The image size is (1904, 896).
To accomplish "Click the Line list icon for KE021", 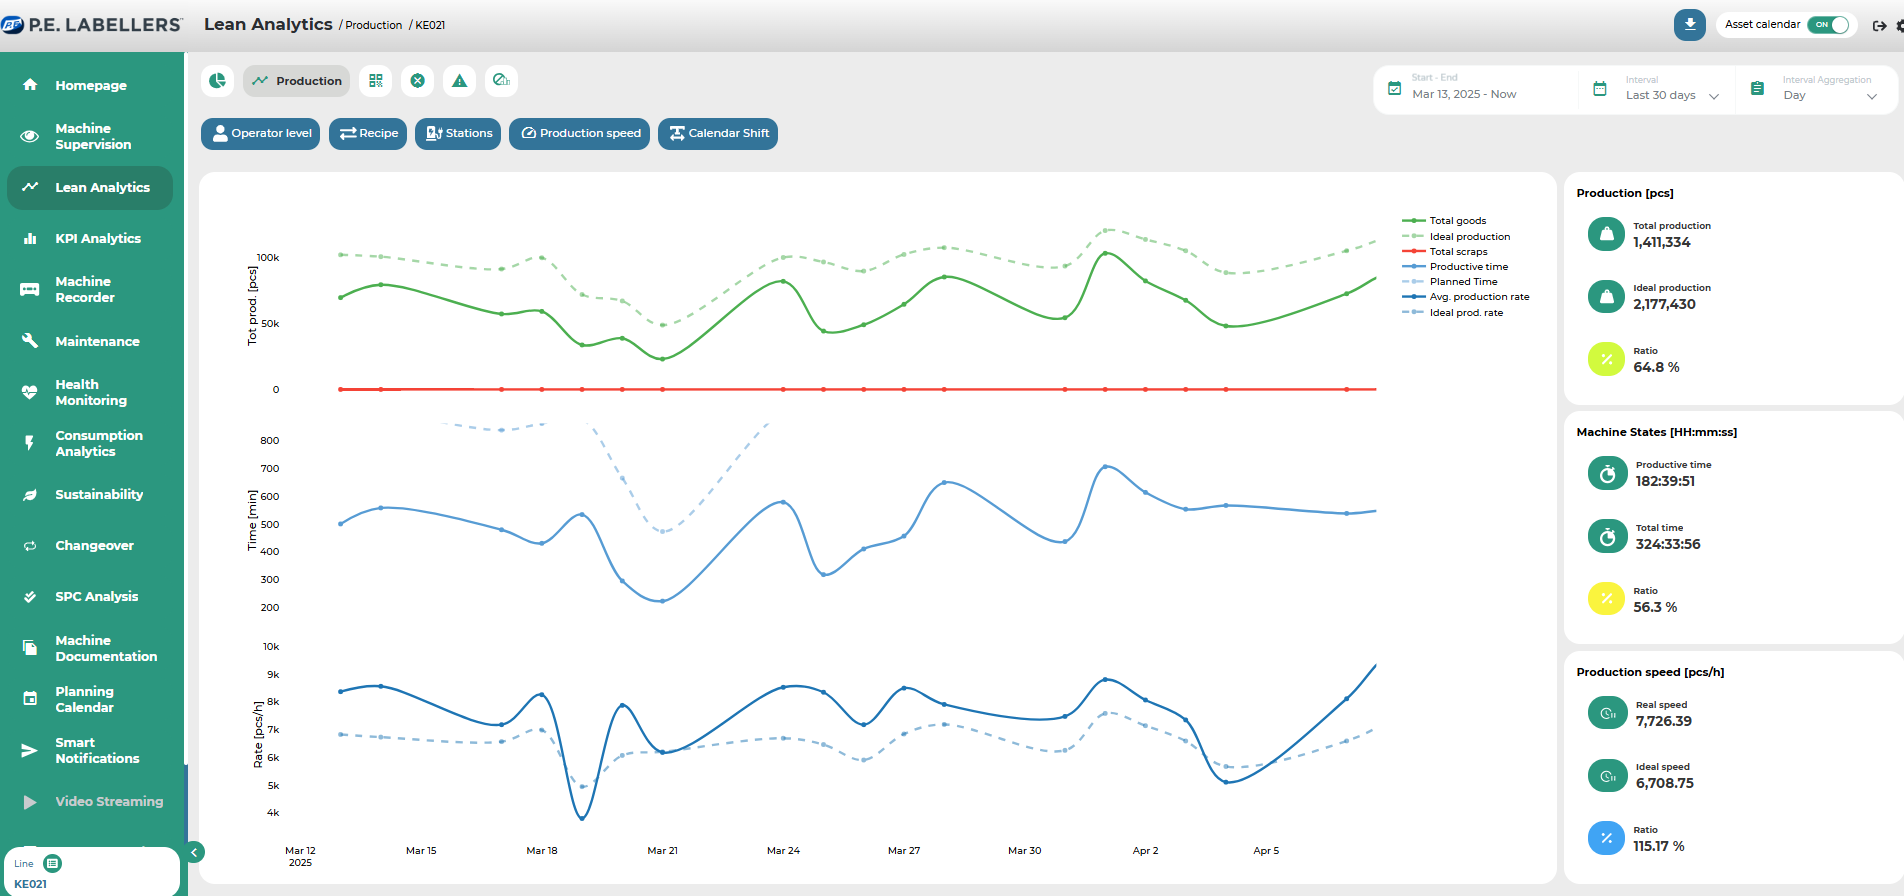I will pyautogui.click(x=53, y=863).
